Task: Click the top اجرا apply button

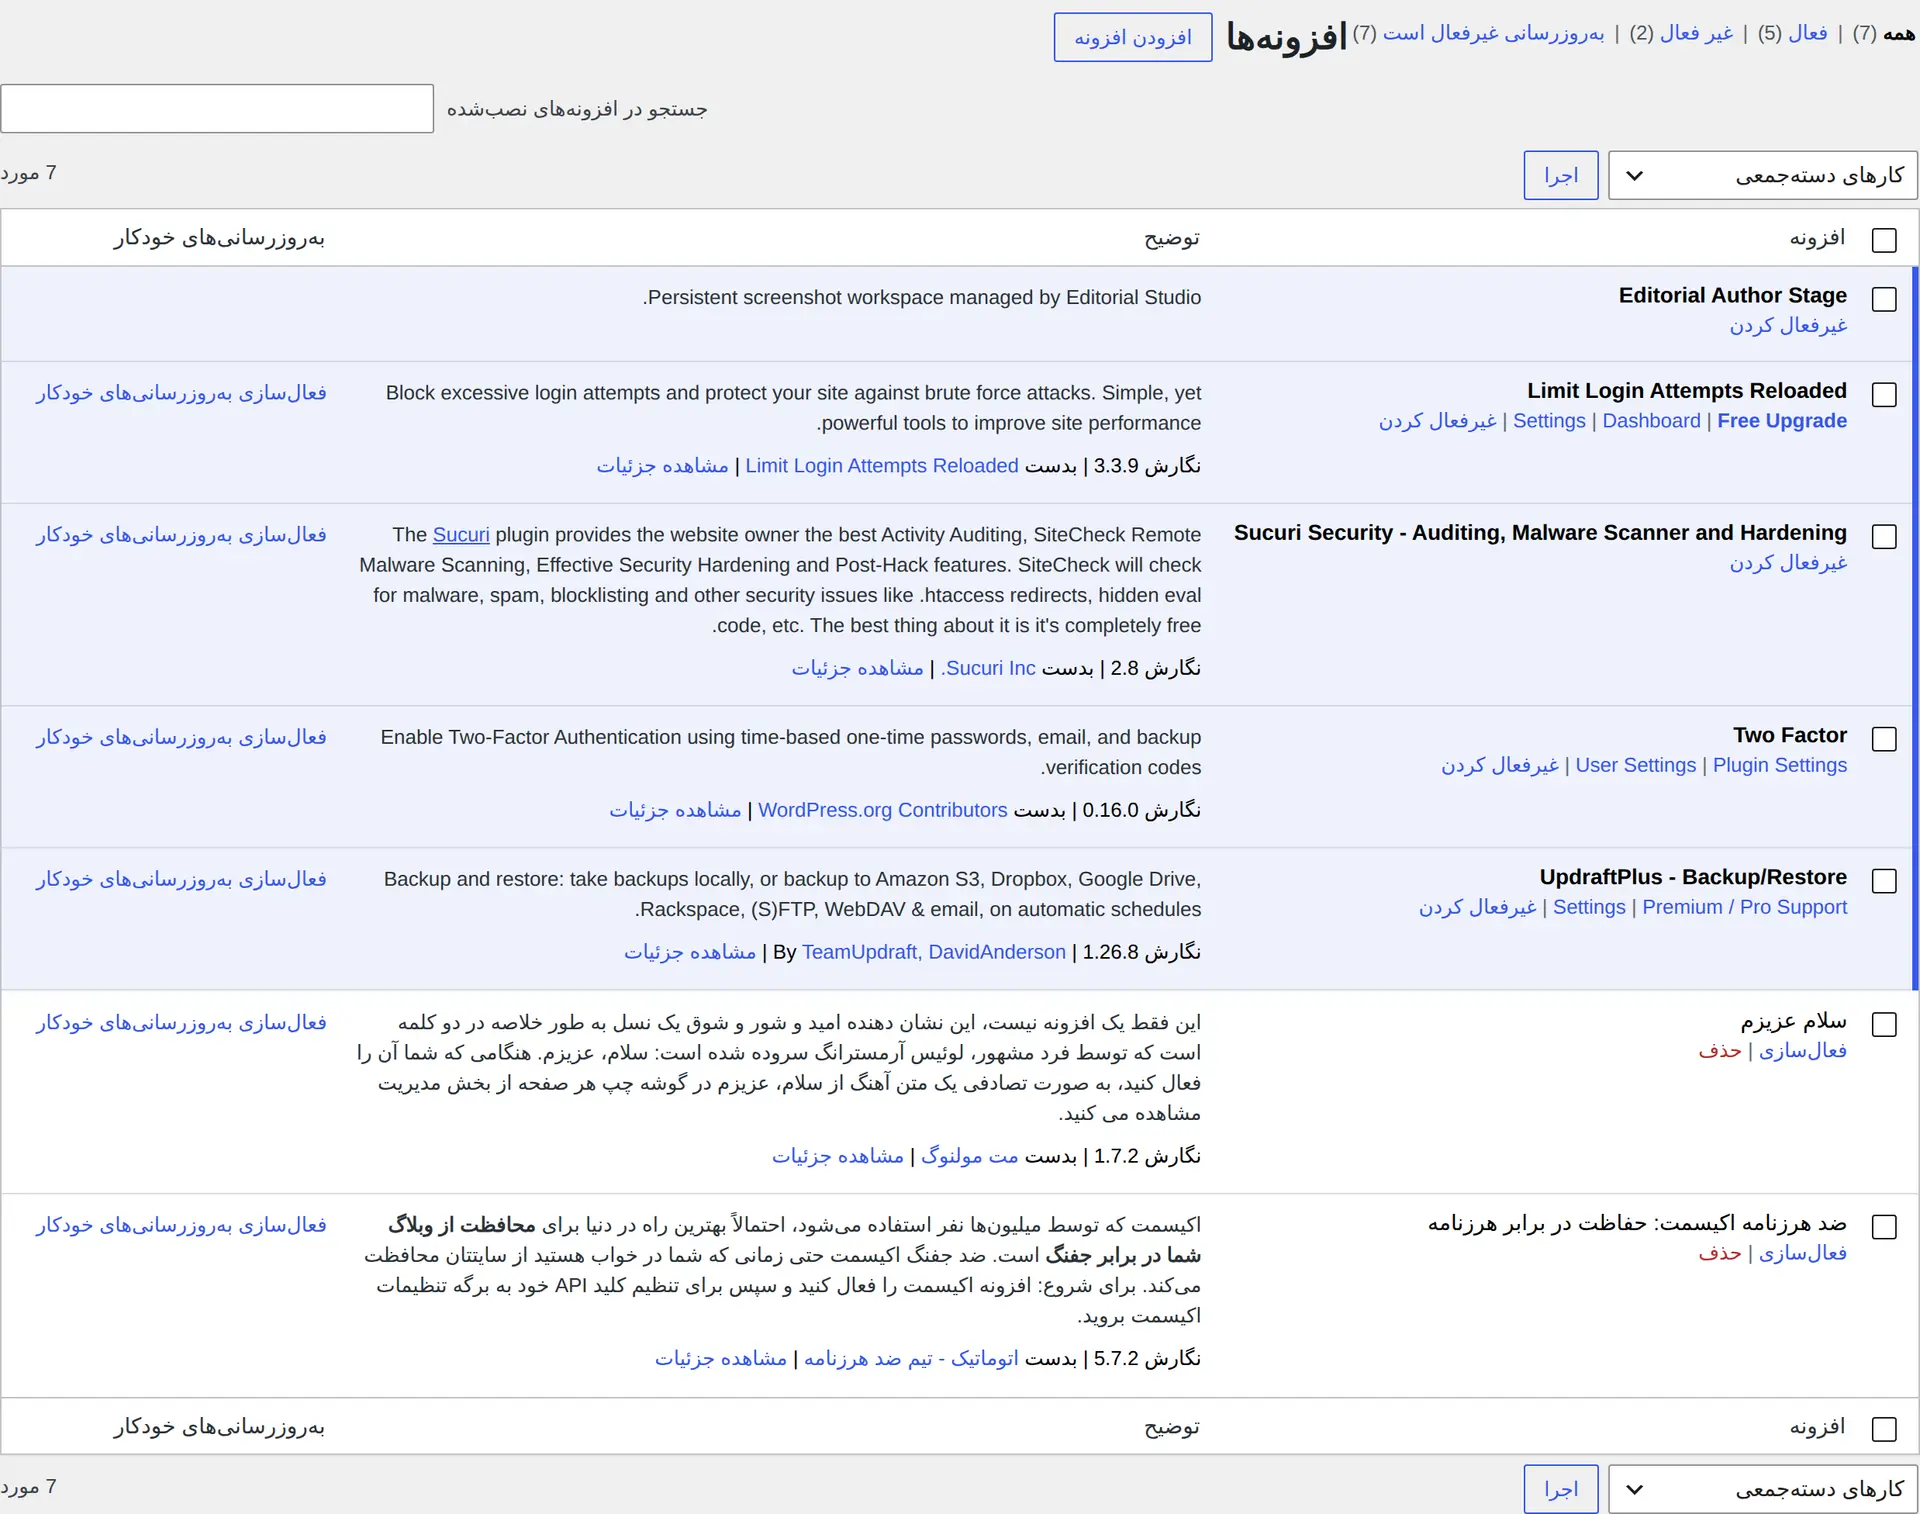Action: pyautogui.click(x=1560, y=175)
